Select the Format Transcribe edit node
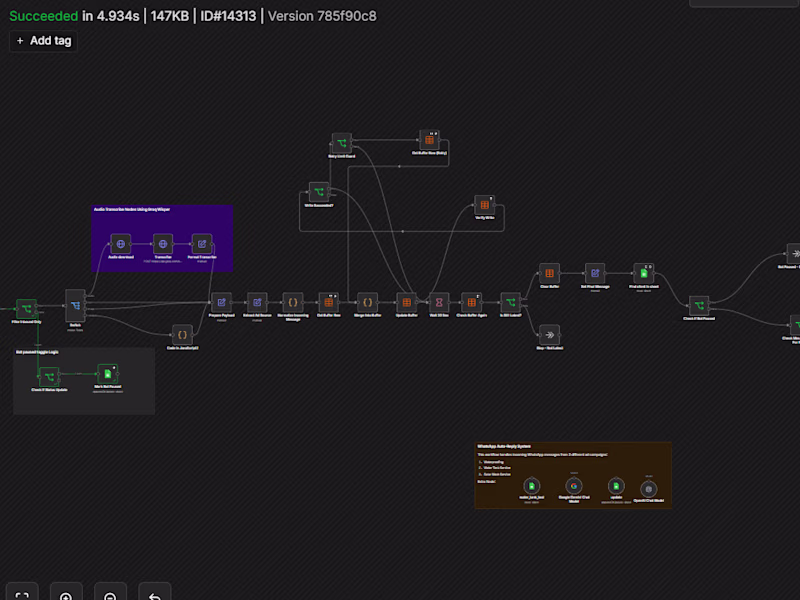 202,244
